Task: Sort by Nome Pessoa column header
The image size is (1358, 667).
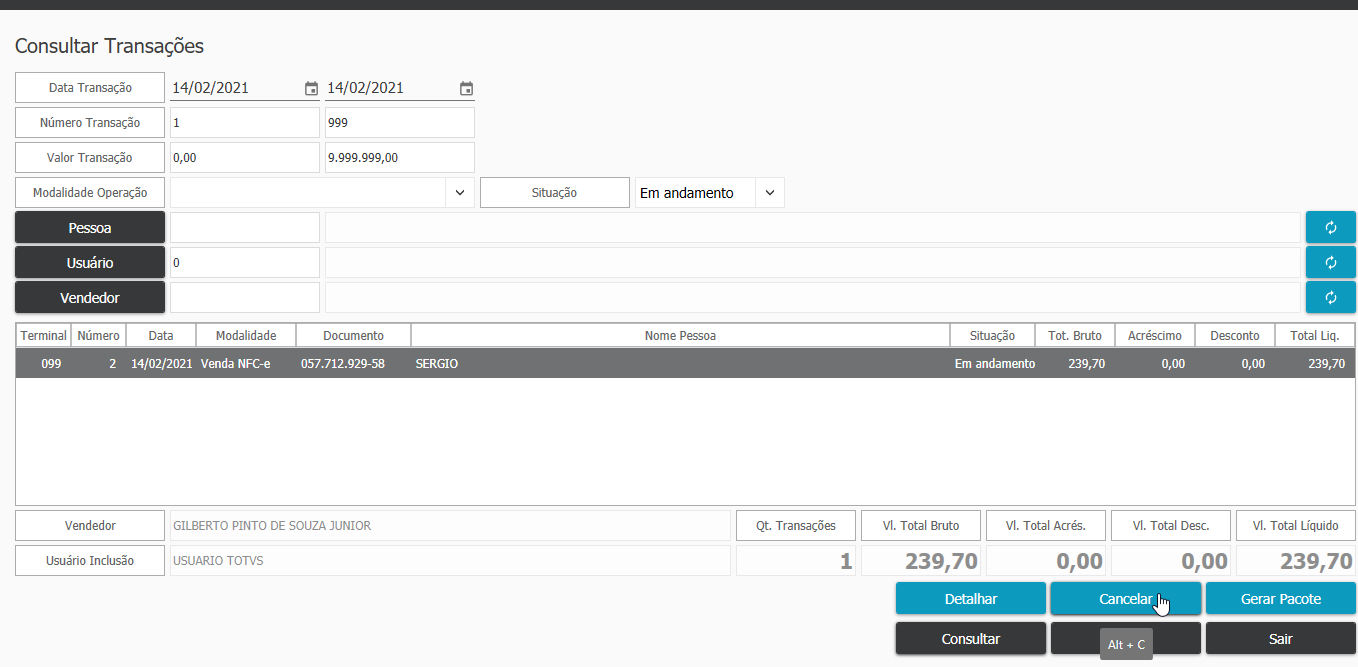Action: tap(680, 335)
